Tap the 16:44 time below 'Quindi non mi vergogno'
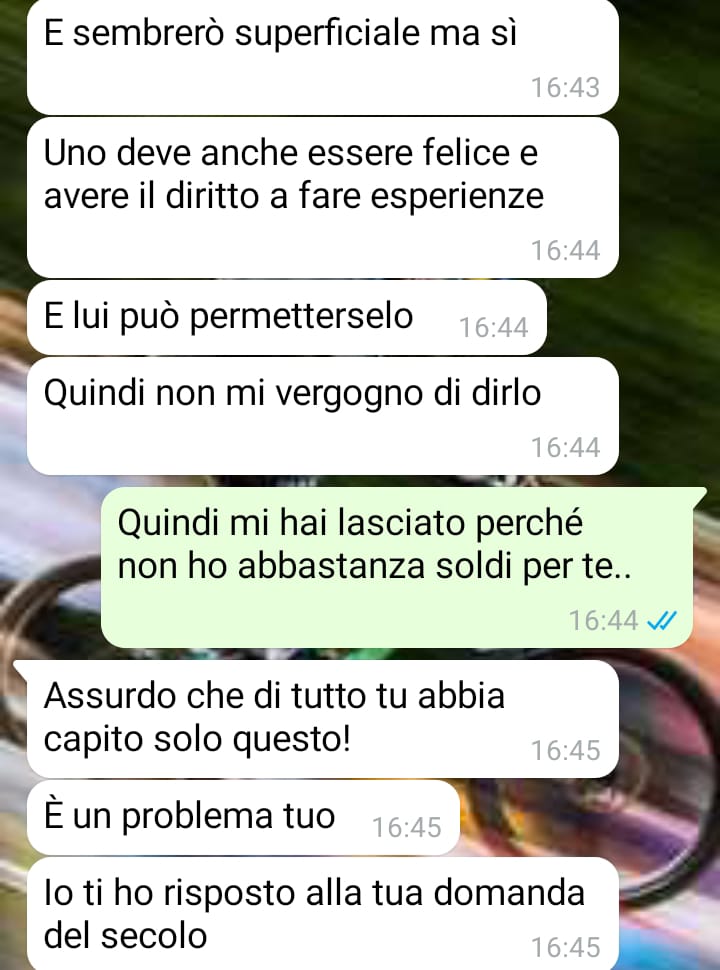 (x=565, y=447)
